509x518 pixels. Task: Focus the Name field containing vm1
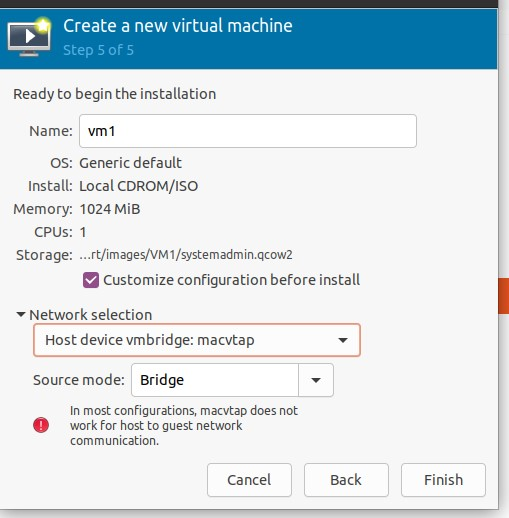[x=248, y=131]
